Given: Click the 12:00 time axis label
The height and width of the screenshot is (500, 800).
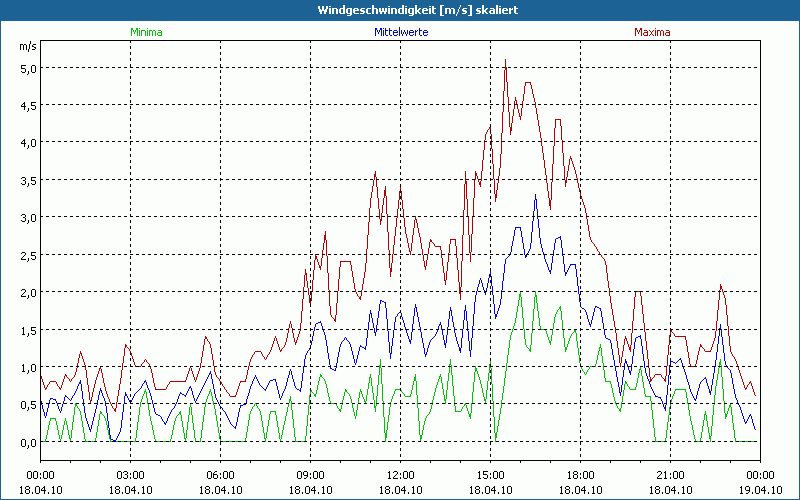Looking at the screenshot, I should pos(401,476).
